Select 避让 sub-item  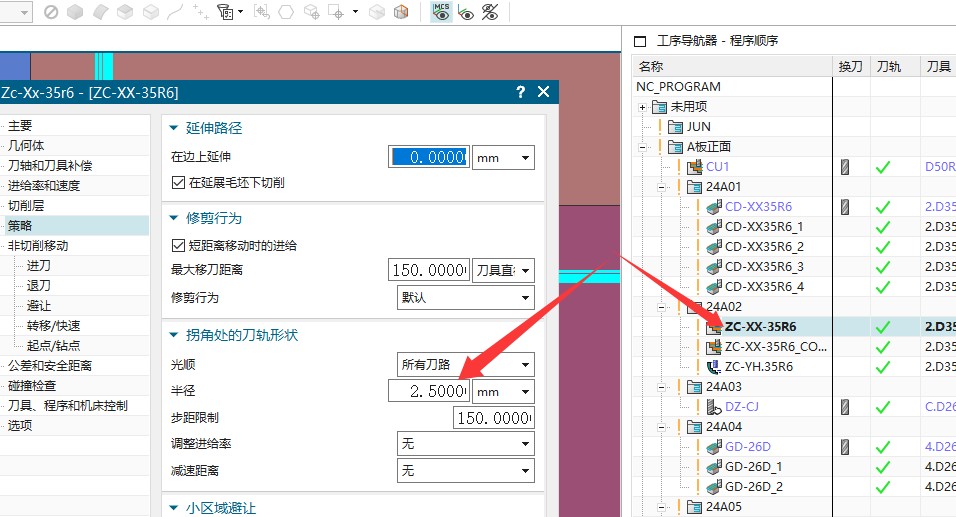[39, 306]
